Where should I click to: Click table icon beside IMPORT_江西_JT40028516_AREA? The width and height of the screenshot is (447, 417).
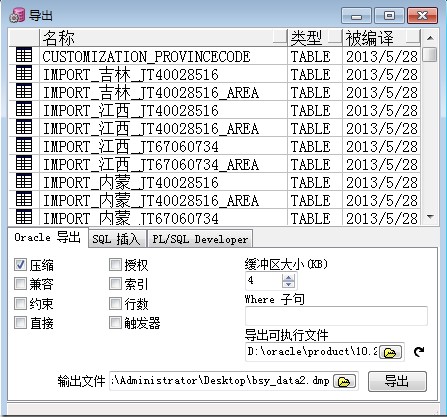click(x=24, y=127)
